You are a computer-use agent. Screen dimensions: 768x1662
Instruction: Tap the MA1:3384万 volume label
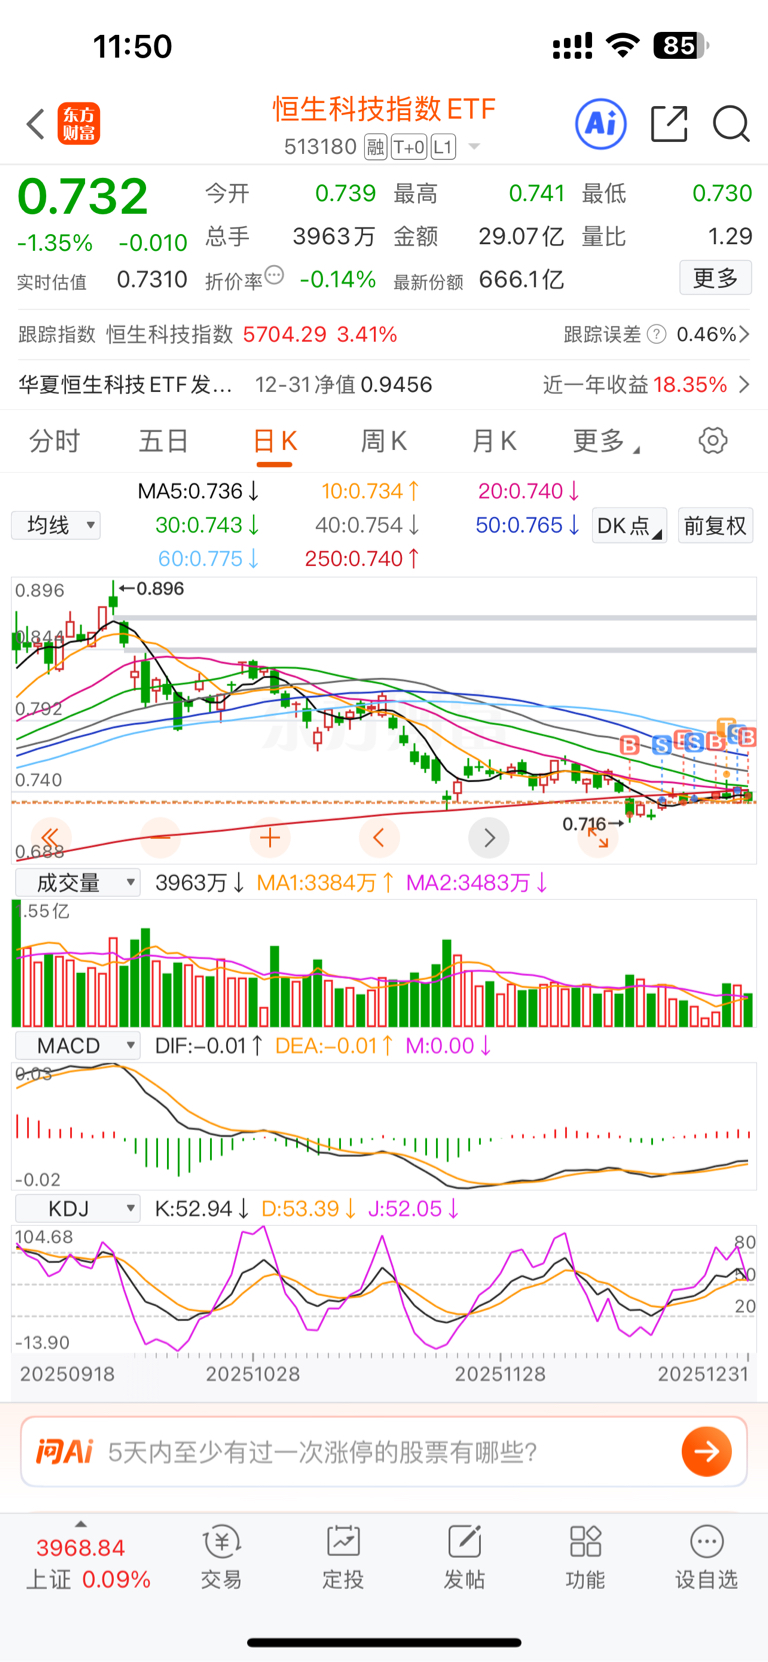tap(325, 882)
